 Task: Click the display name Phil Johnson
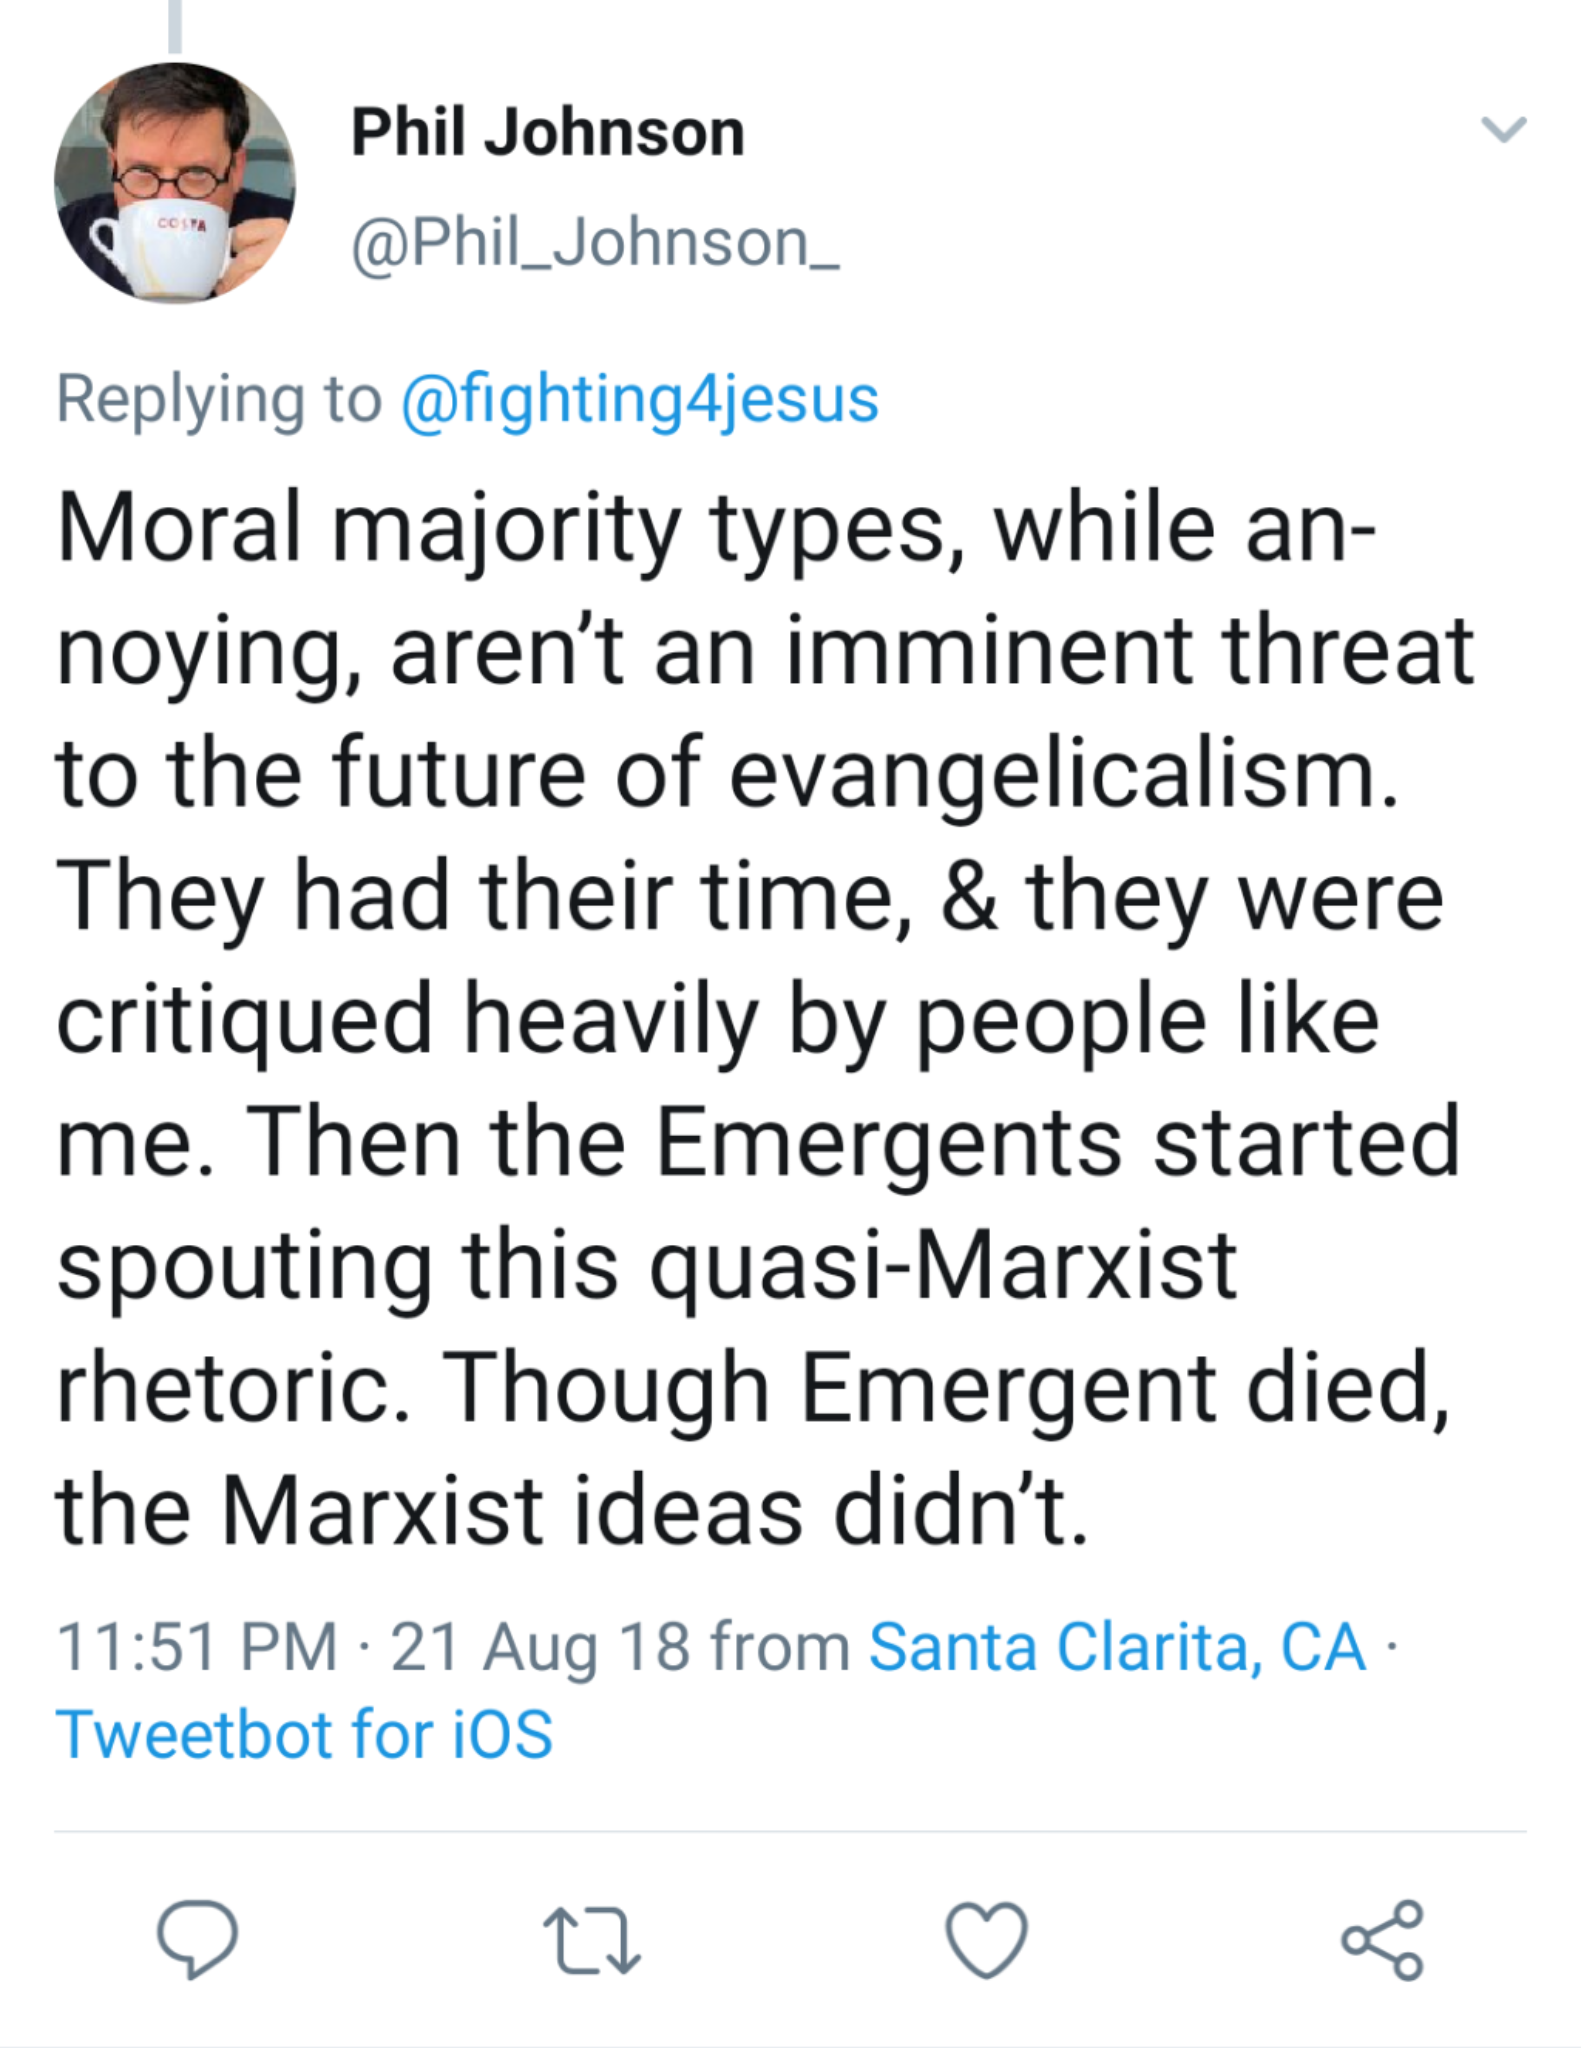pyautogui.click(x=547, y=133)
